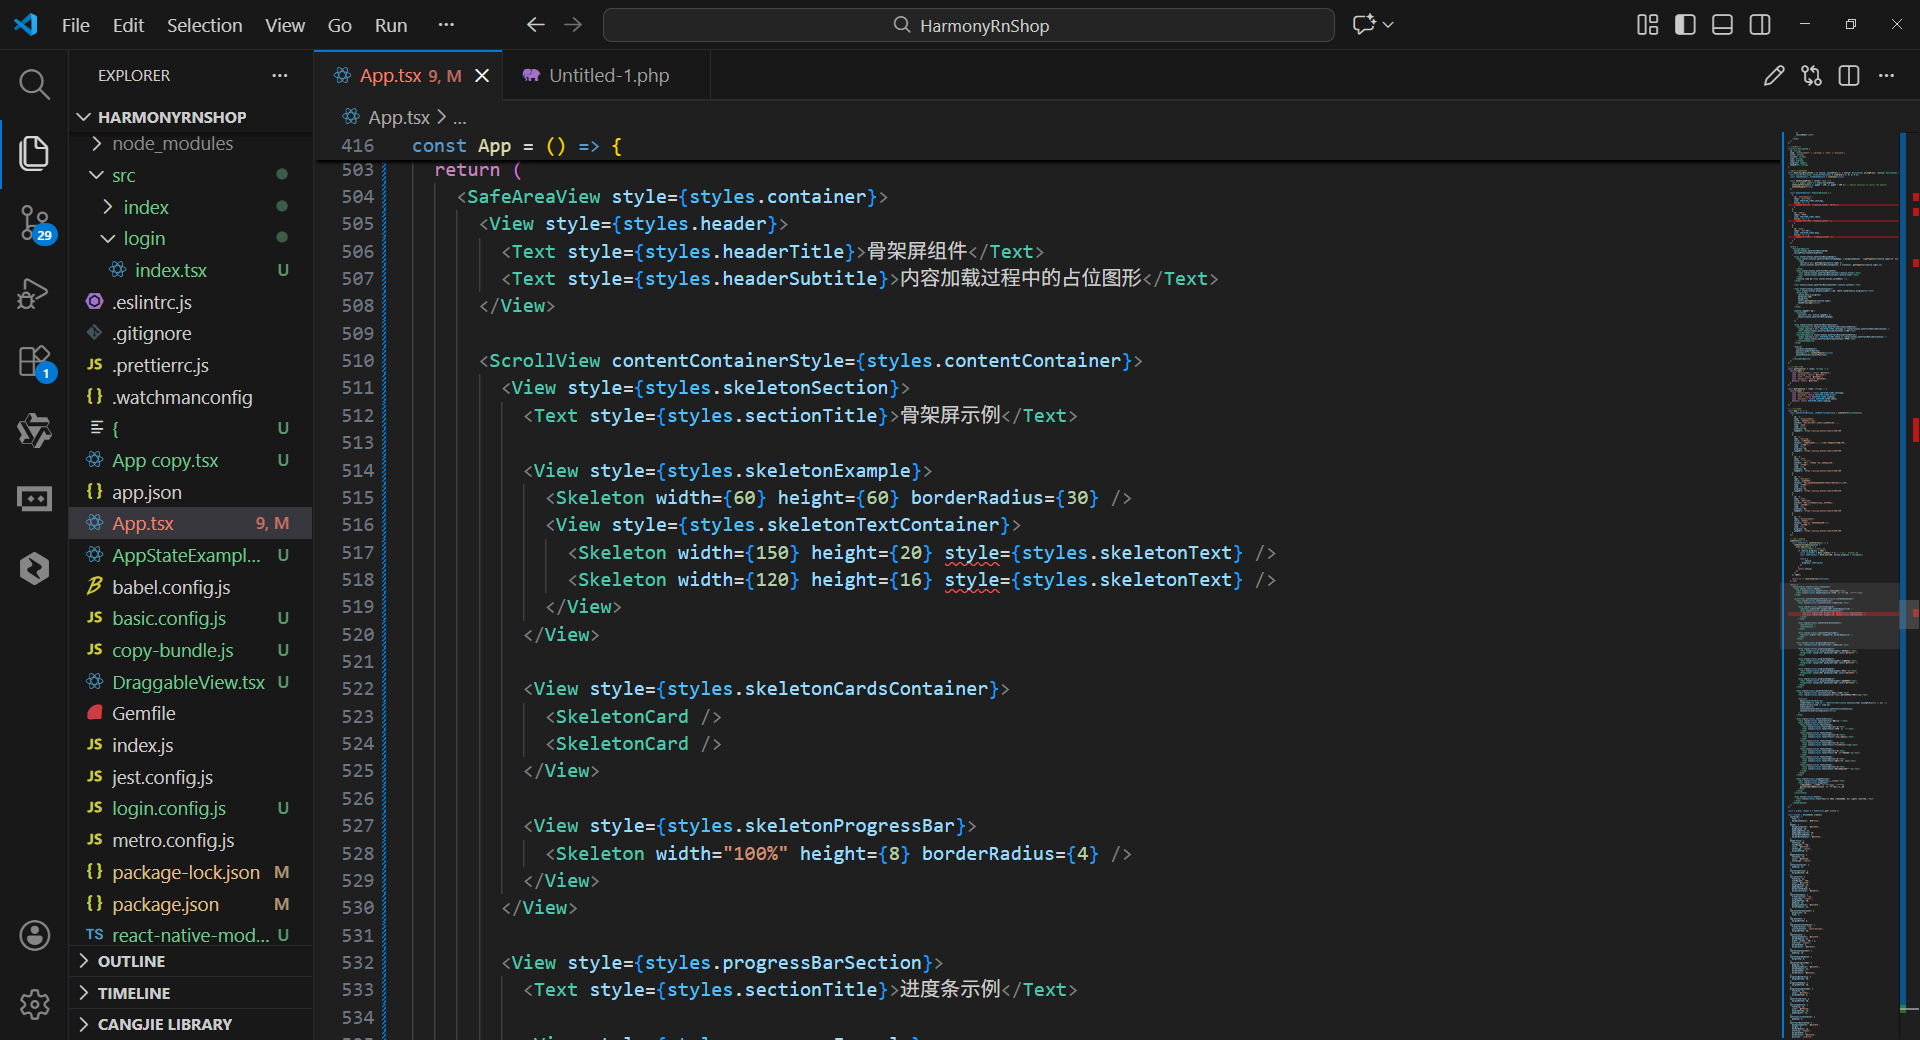Open the Edit menu
This screenshot has height=1040, width=1920.
click(x=128, y=25)
